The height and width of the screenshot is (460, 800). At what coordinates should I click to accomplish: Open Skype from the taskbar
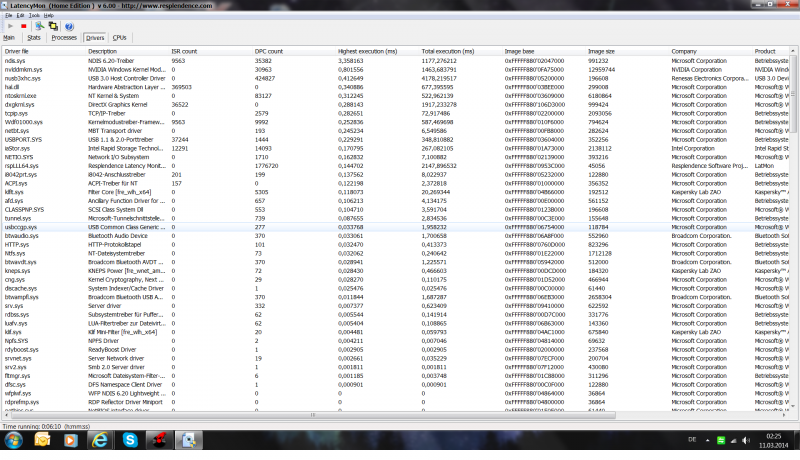(x=130, y=440)
